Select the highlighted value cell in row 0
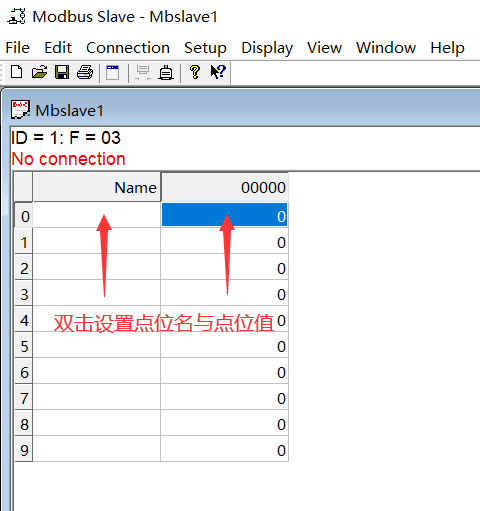 coord(224,215)
